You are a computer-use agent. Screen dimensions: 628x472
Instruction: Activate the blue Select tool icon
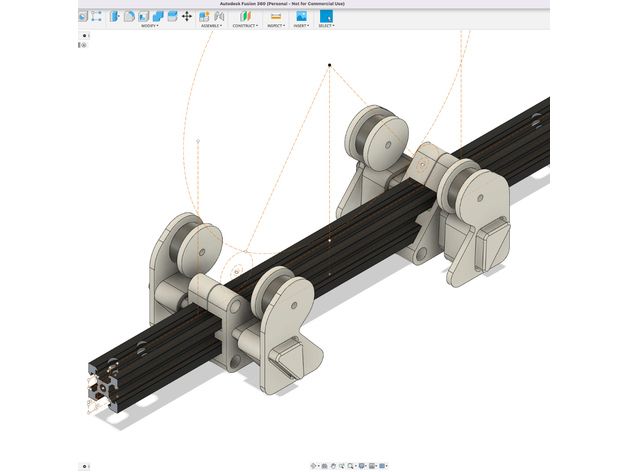pyautogui.click(x=326, y=17)
